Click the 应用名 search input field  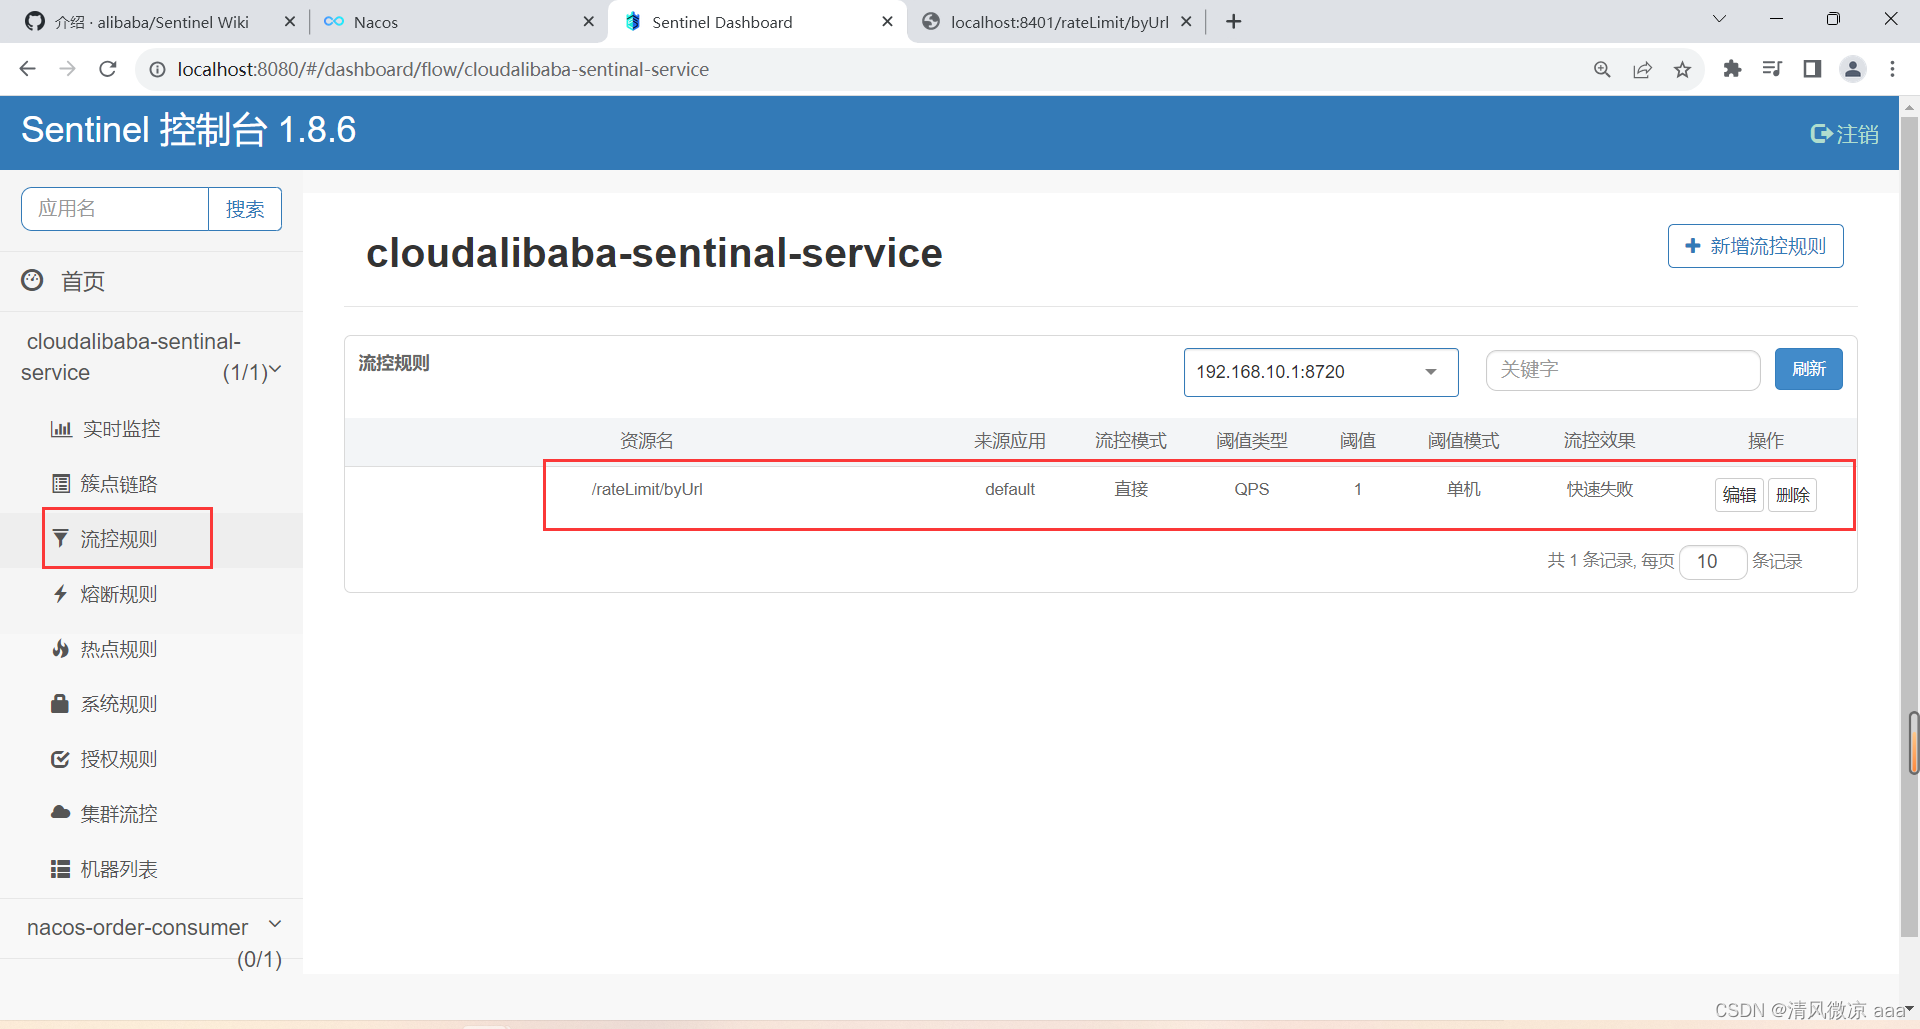(x=115, y=209)
